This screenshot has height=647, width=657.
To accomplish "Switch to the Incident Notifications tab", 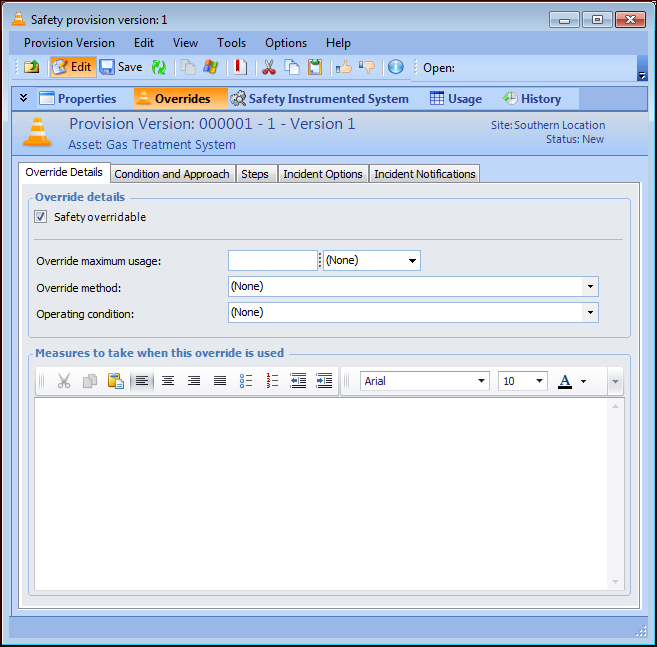I will pyautogui.click(x=424, y=174).
